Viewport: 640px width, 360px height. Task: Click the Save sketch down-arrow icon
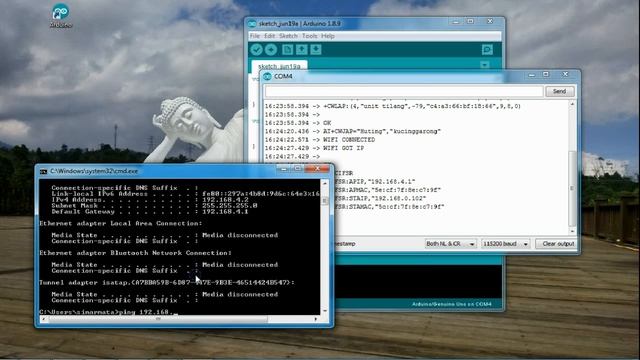click(x=316, y=49)
